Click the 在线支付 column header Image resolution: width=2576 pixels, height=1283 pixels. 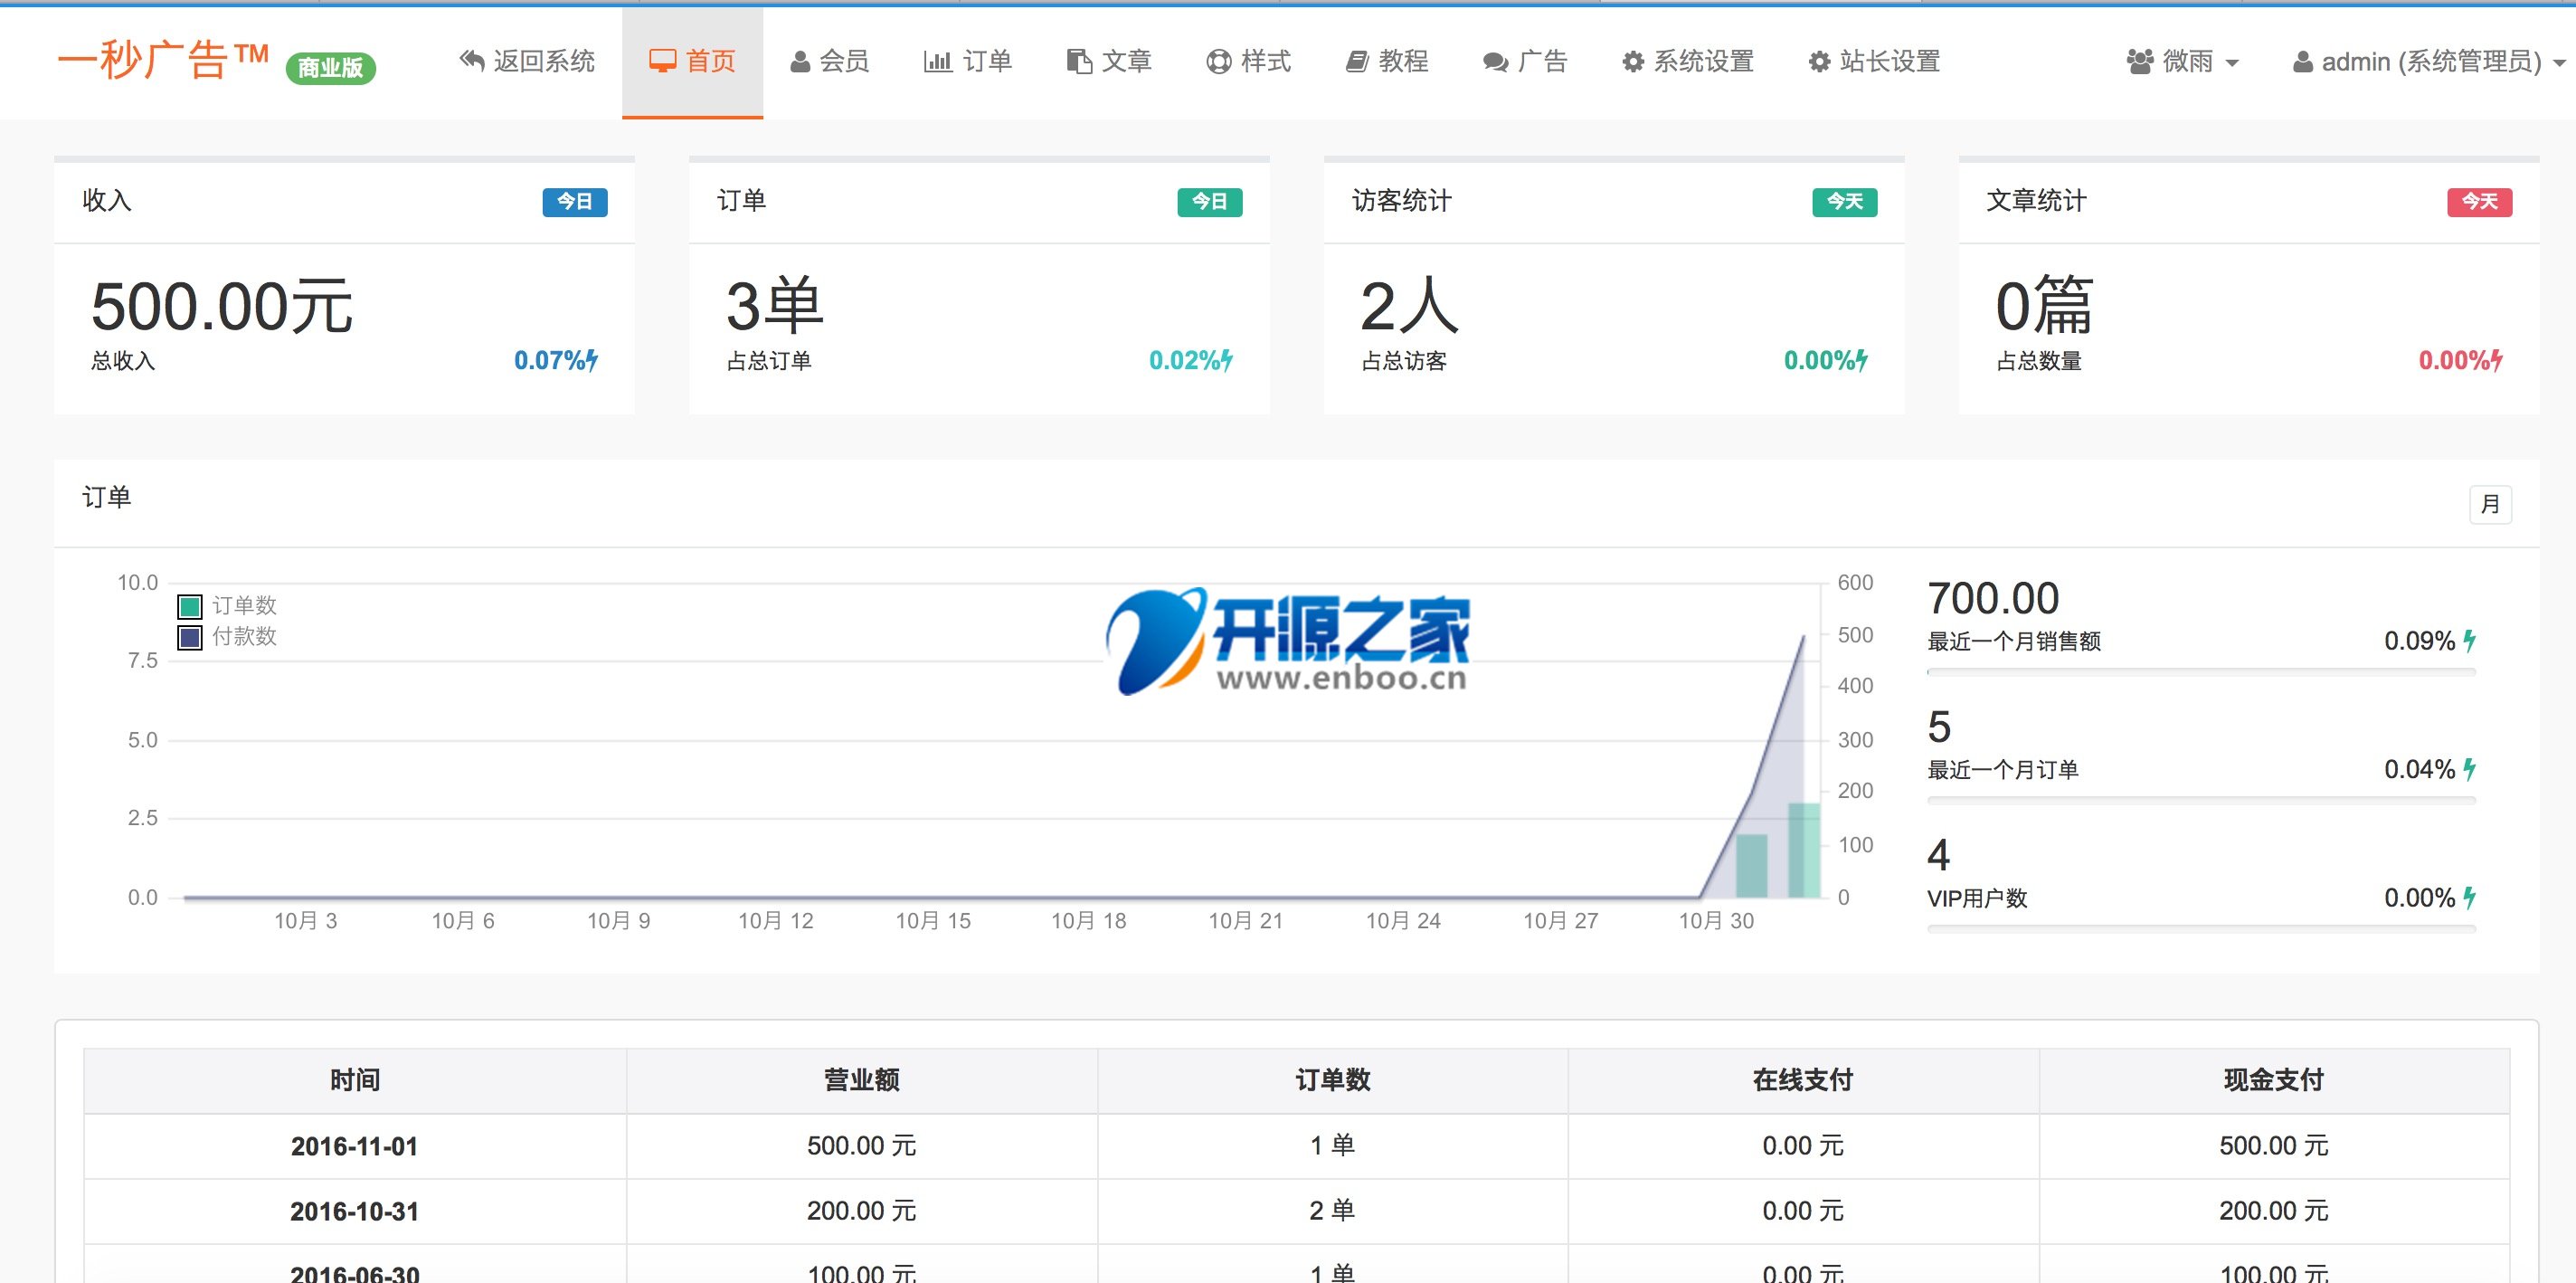(1803, 1080)
